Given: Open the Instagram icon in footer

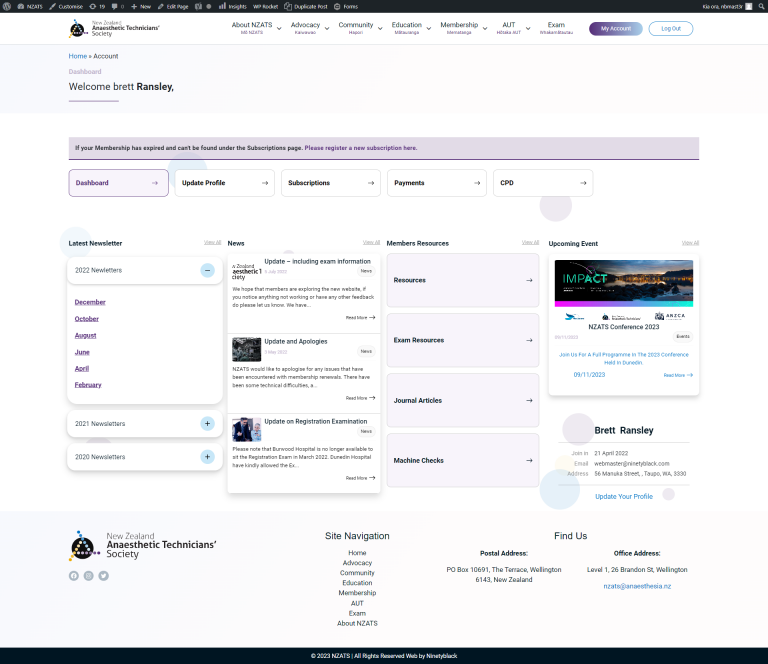Looking at the screenshot, I should pyautogui.click(x=88, y=576).
